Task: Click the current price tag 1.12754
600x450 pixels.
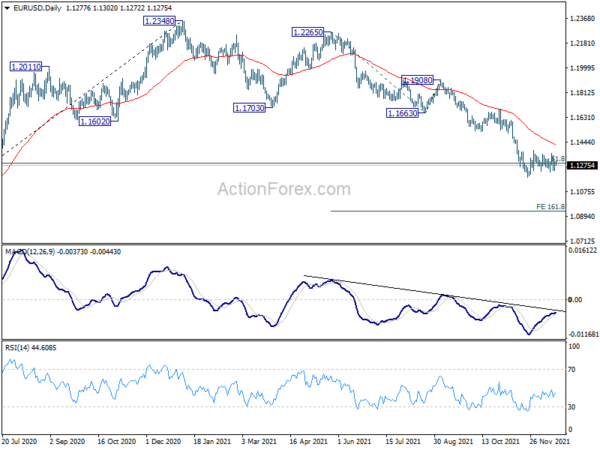Action: coord(582,165)
